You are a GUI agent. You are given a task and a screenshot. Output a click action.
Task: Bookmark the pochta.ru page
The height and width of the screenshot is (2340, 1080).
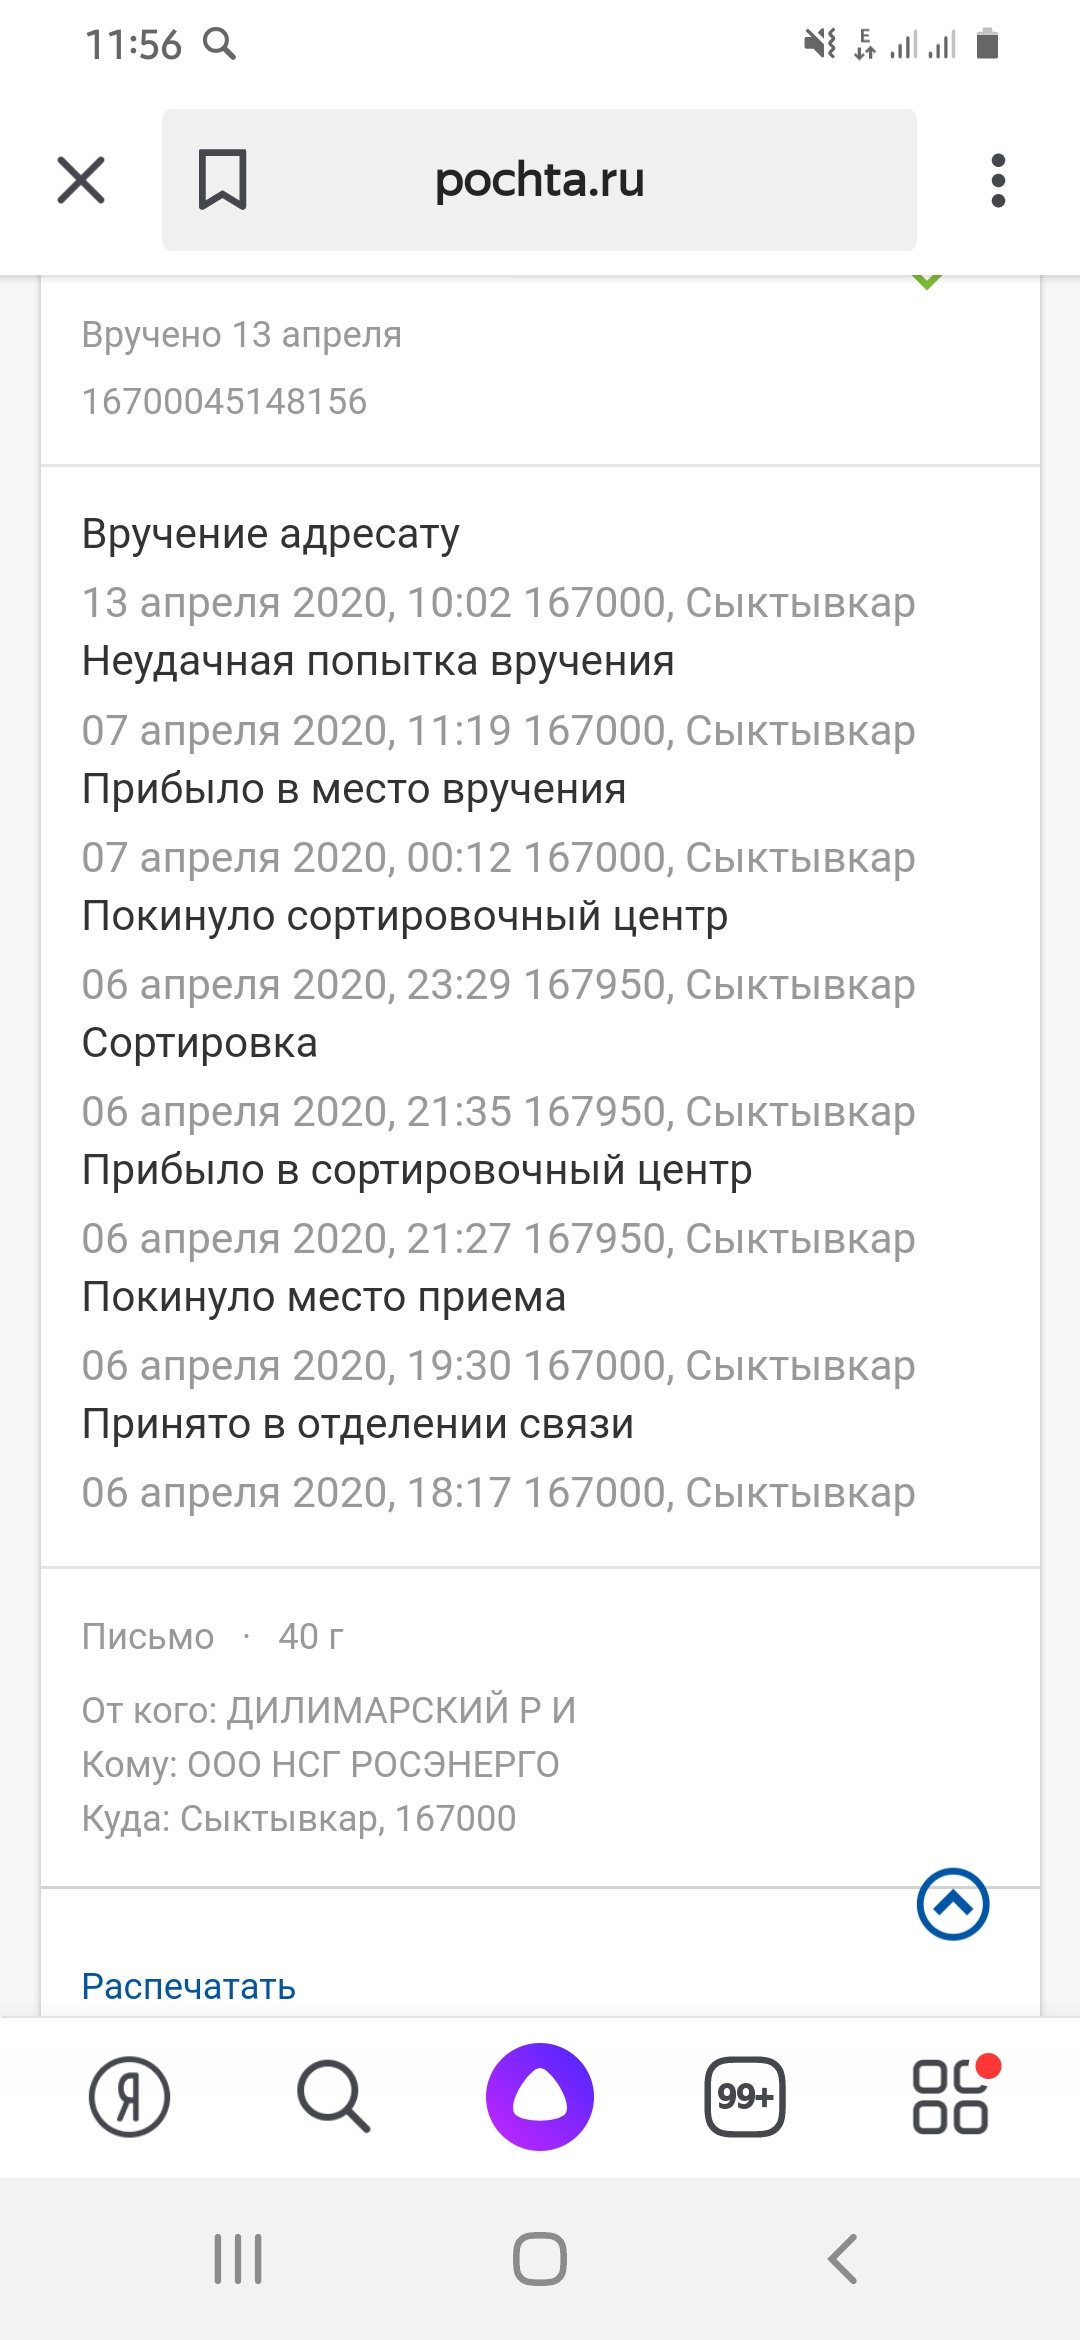(222, 180)
